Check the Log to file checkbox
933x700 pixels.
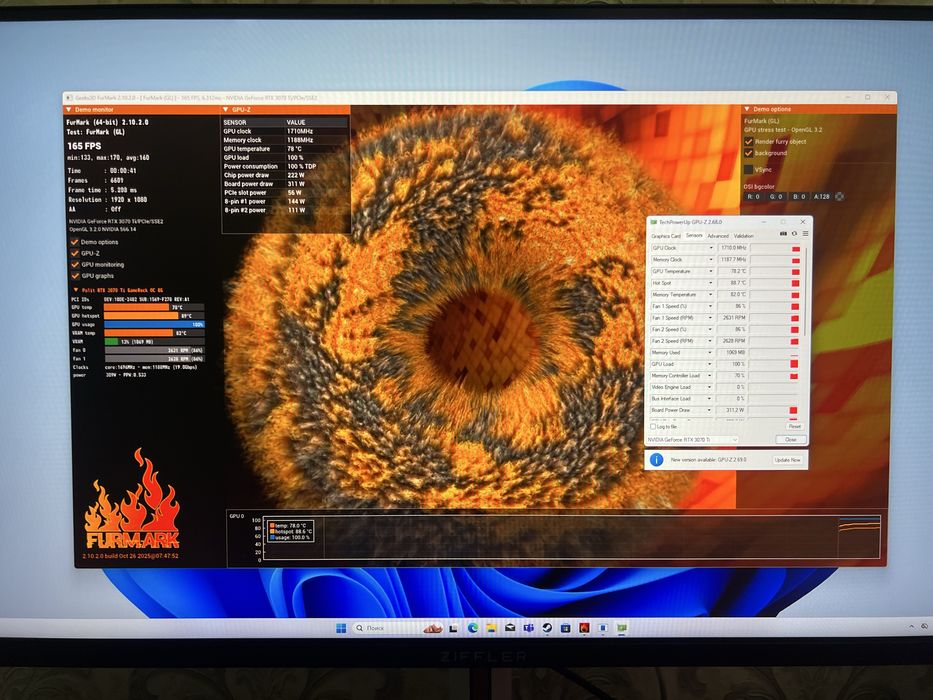653,427
